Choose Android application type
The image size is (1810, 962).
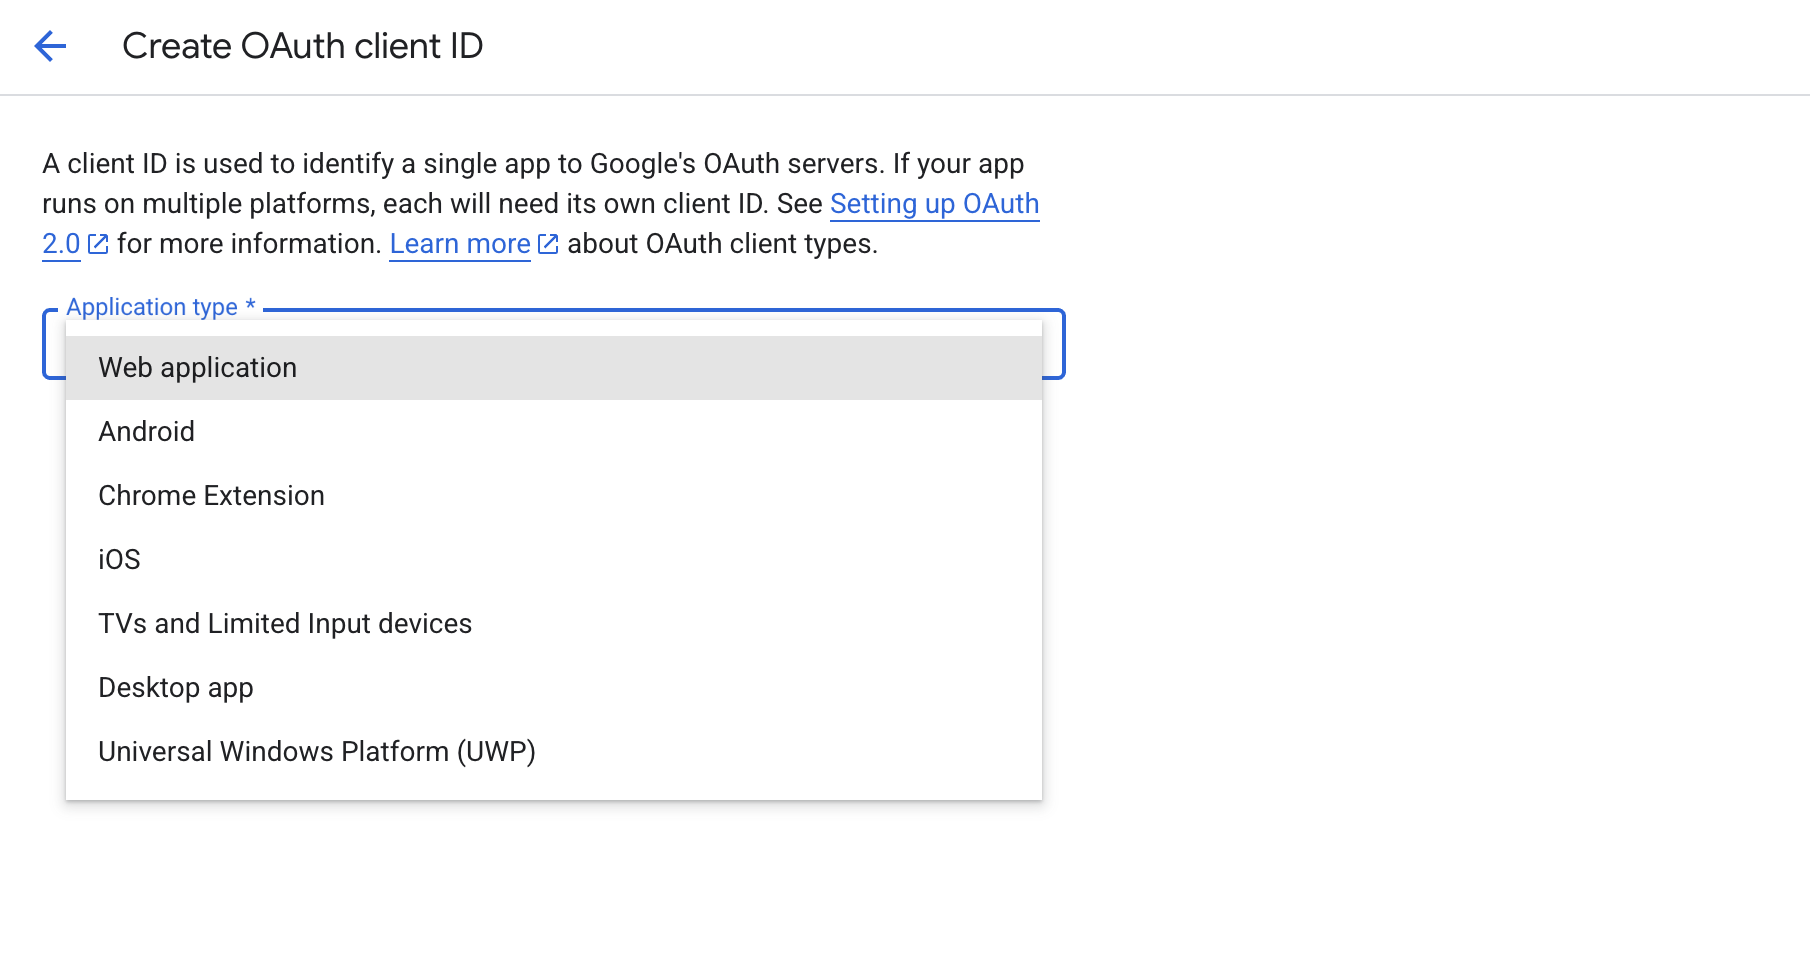coord(554,432)
